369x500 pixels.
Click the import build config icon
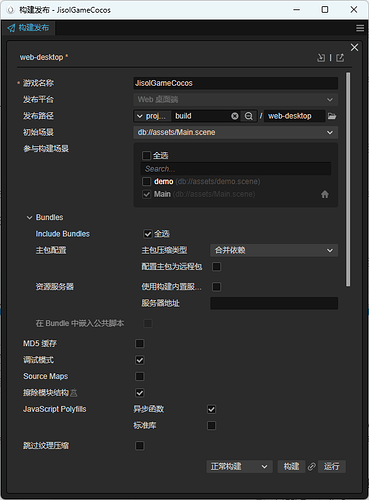pyautogui.click(x=321, y=58)
